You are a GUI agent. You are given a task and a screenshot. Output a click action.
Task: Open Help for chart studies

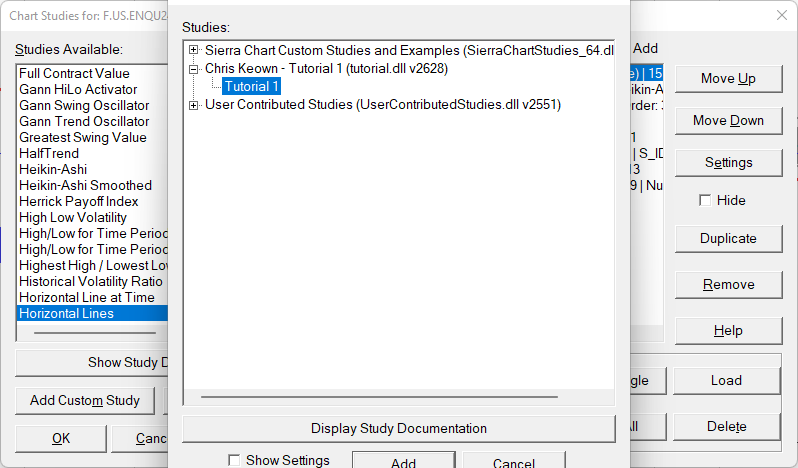point(727,331)
